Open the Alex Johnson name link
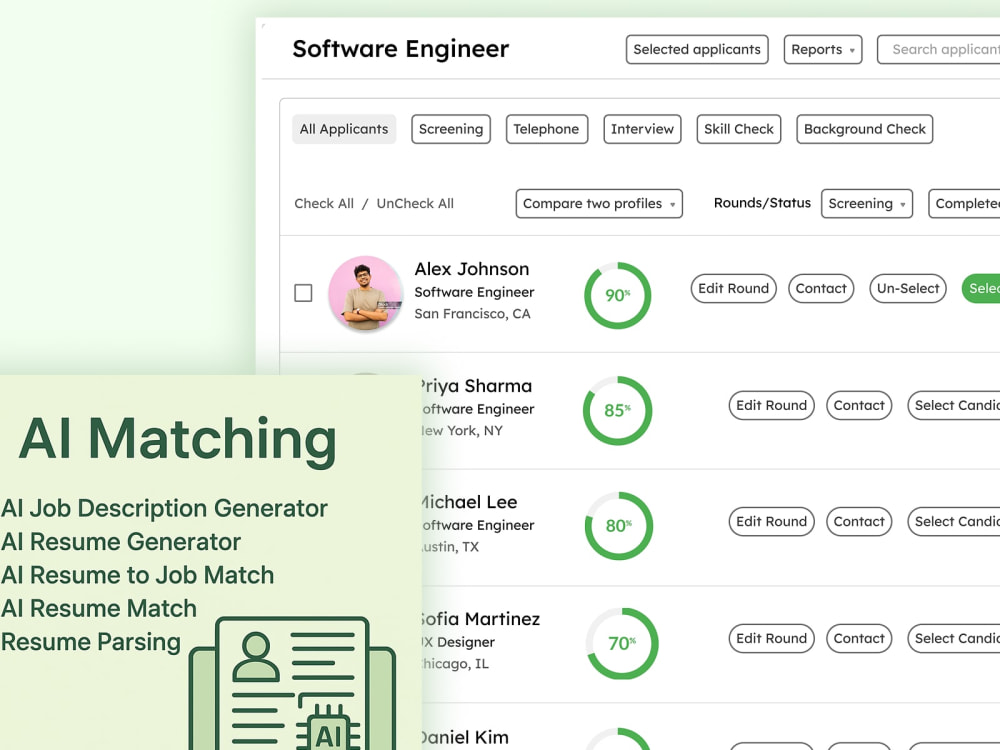The height and width of the screenshot is (750, 1000). pyautogui.click(x=472, y=269)
